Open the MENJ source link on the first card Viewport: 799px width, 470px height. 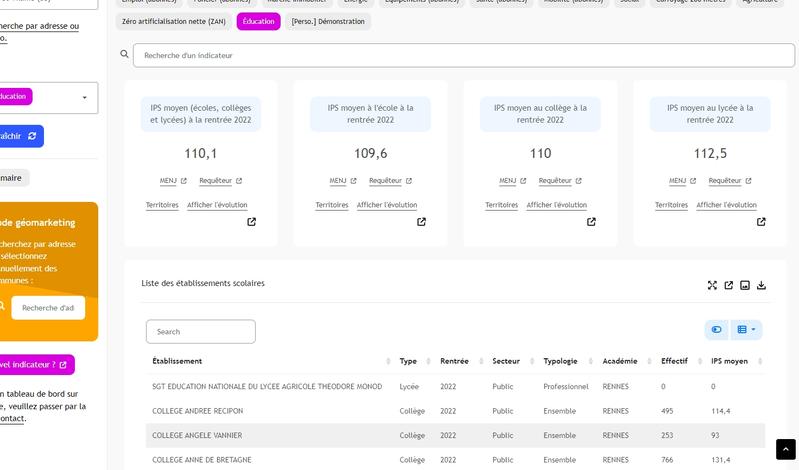174,181
